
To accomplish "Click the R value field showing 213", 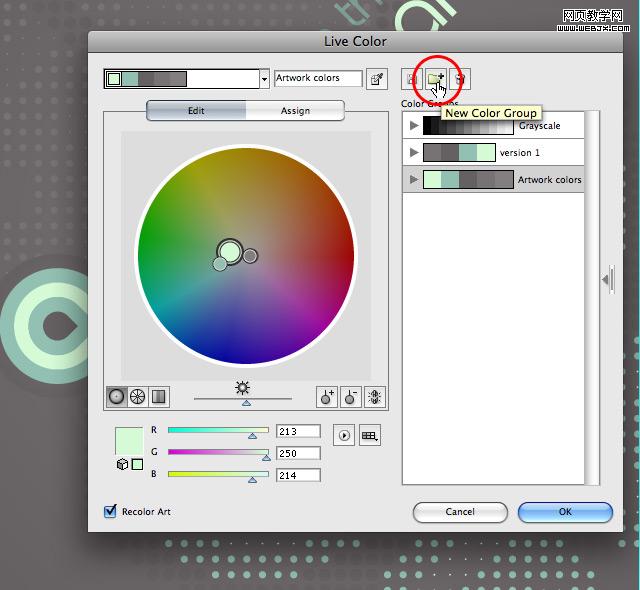I will click(x=298, y=431).
